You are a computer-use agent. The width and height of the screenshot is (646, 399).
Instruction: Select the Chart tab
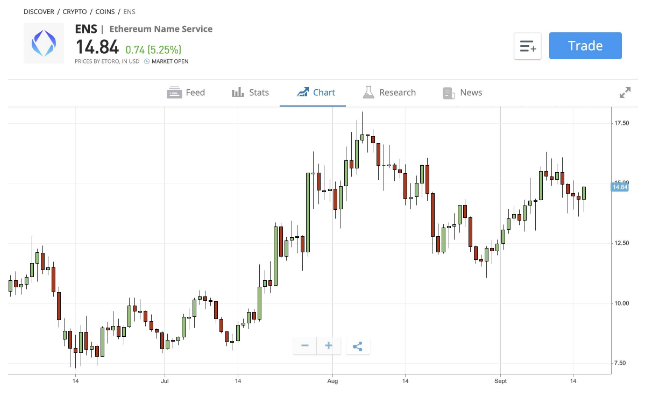point(316,92)
